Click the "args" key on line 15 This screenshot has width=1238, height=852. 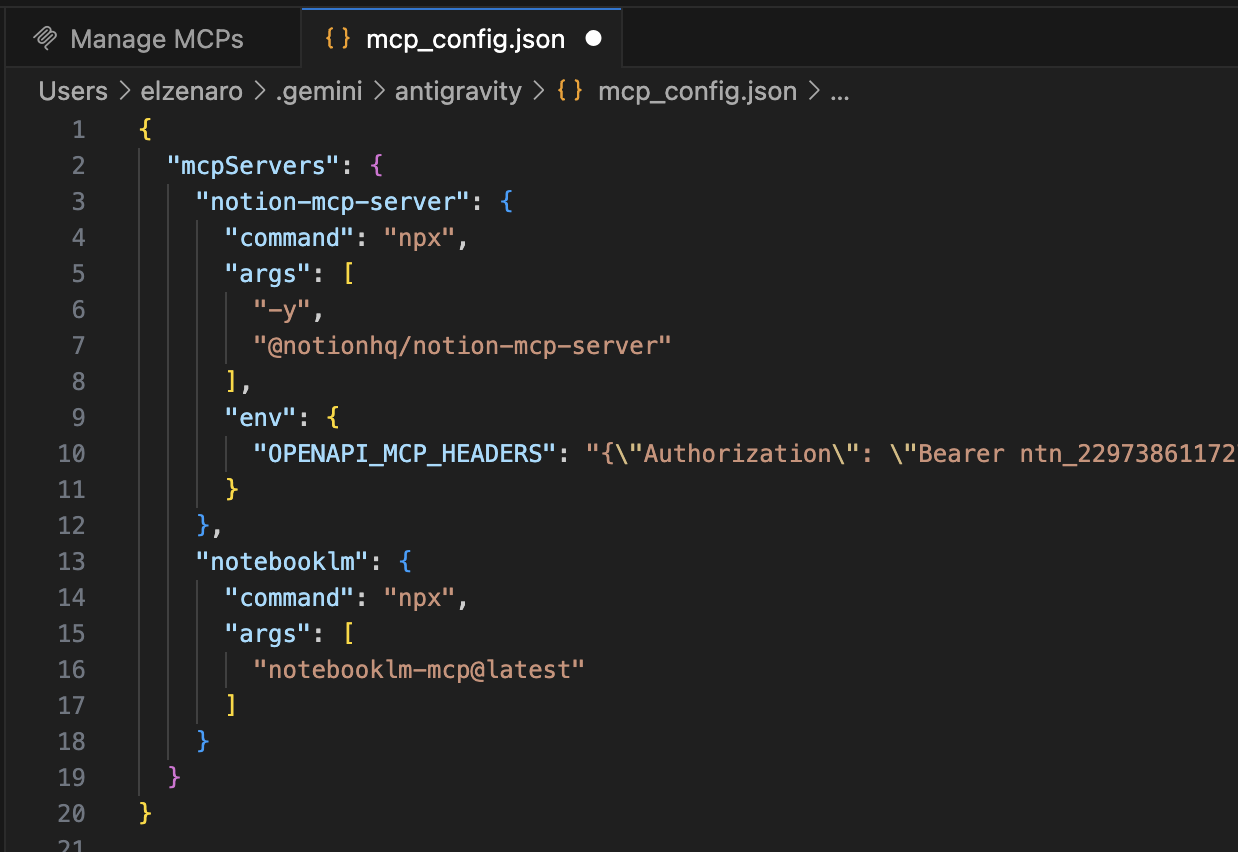coord(268,634)
